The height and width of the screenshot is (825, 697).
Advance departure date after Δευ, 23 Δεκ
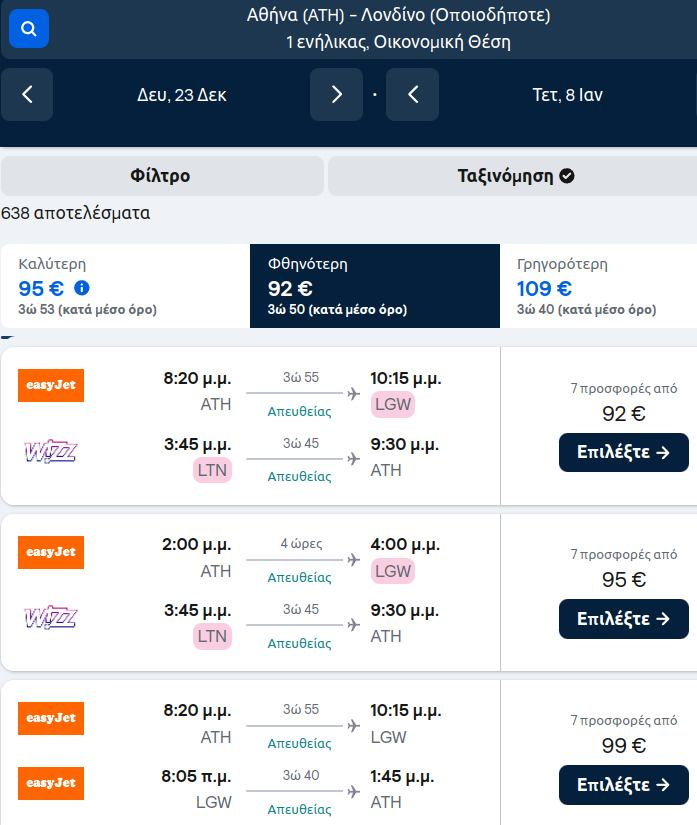tap(336, 95)
